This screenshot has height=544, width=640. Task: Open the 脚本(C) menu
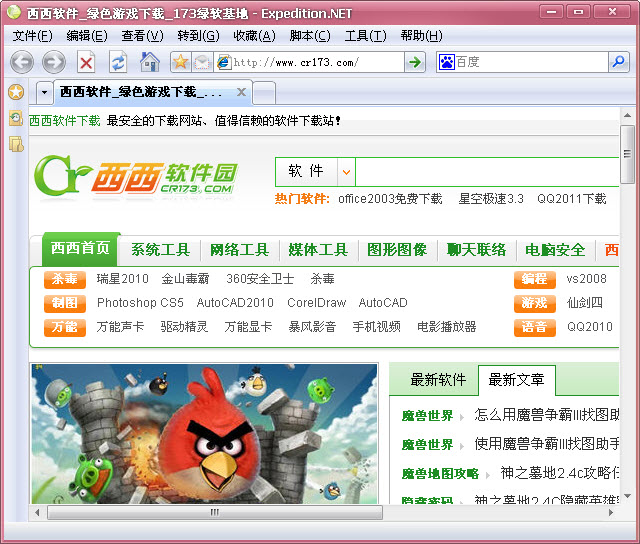(x=310, y=36)
